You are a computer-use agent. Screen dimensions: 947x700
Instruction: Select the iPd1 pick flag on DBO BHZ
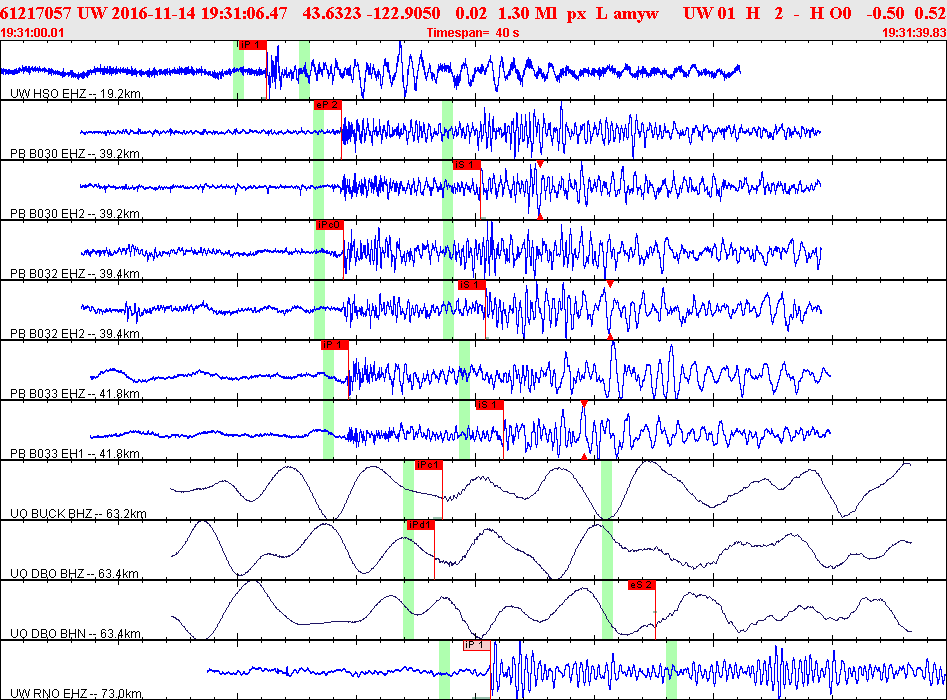click(420, 525)
